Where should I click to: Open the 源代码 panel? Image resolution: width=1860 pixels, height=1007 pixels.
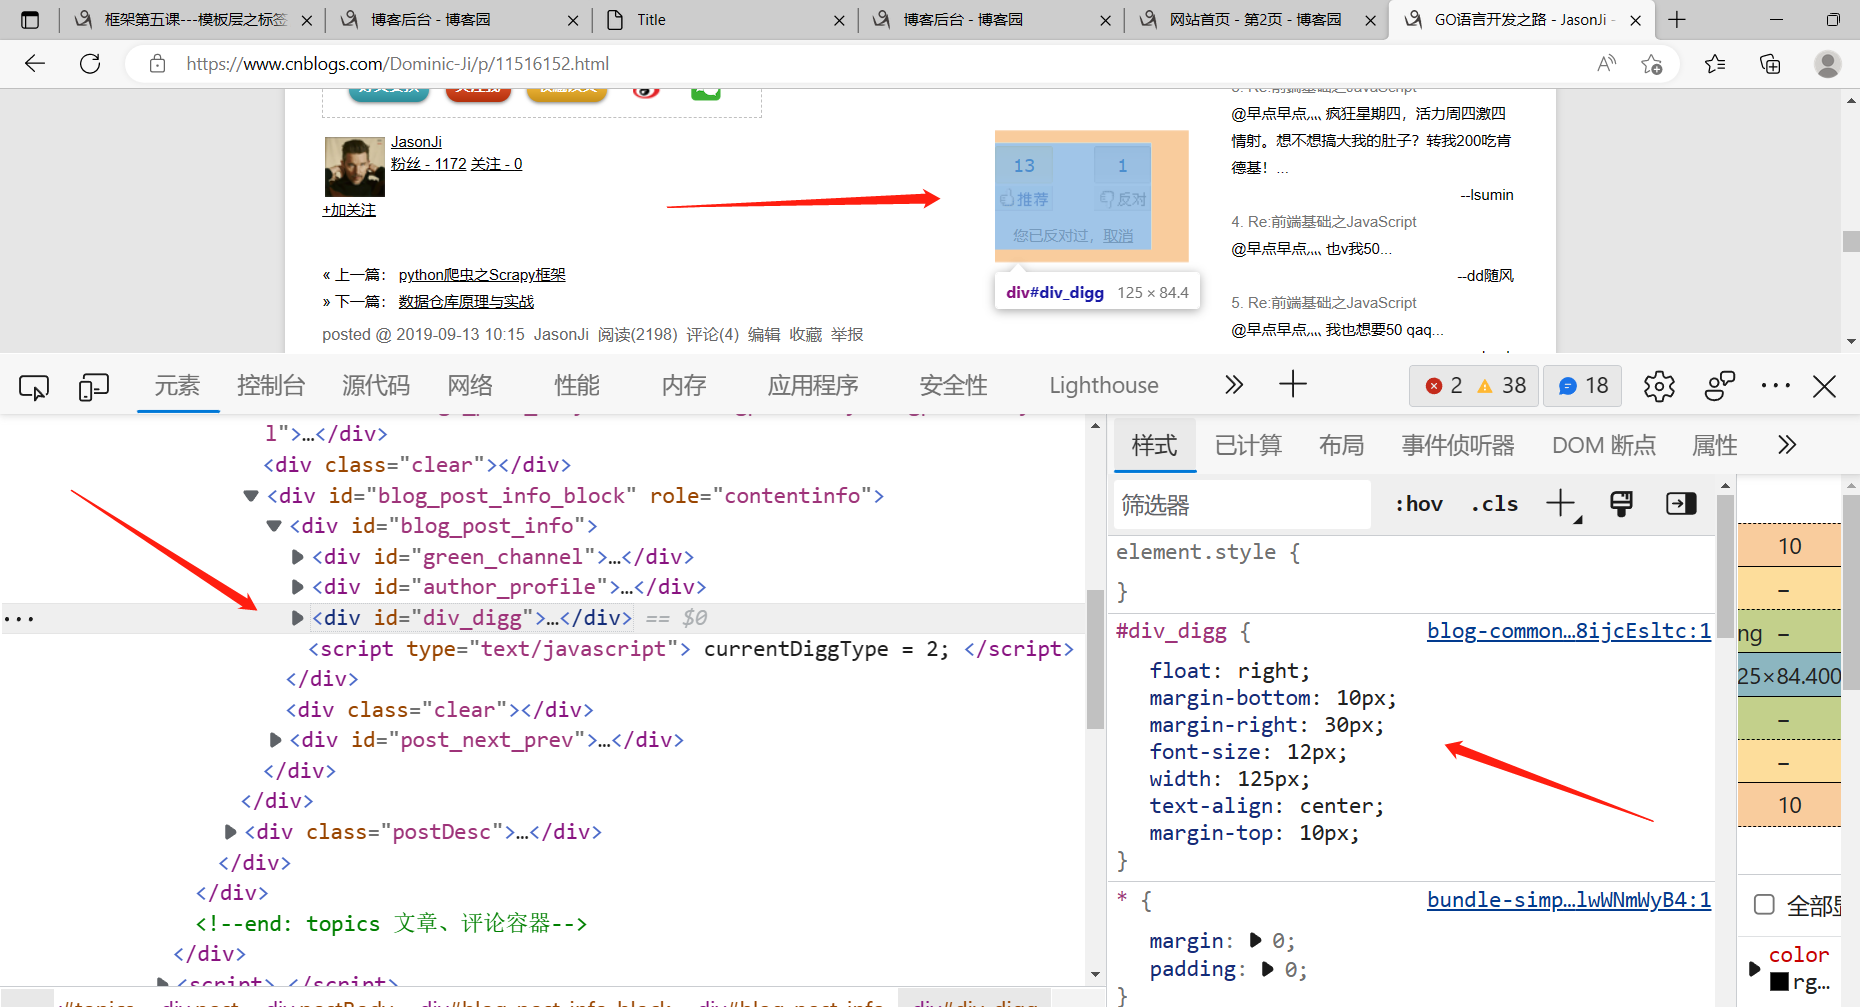coord(376,386)
